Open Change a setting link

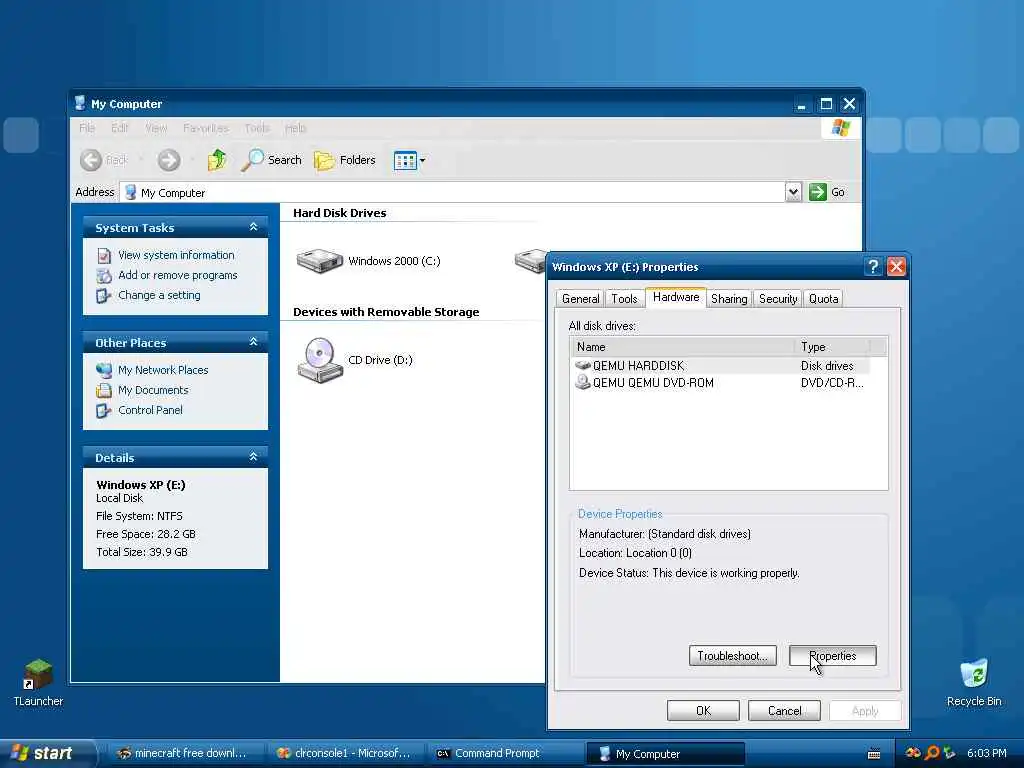click(159, 295)
